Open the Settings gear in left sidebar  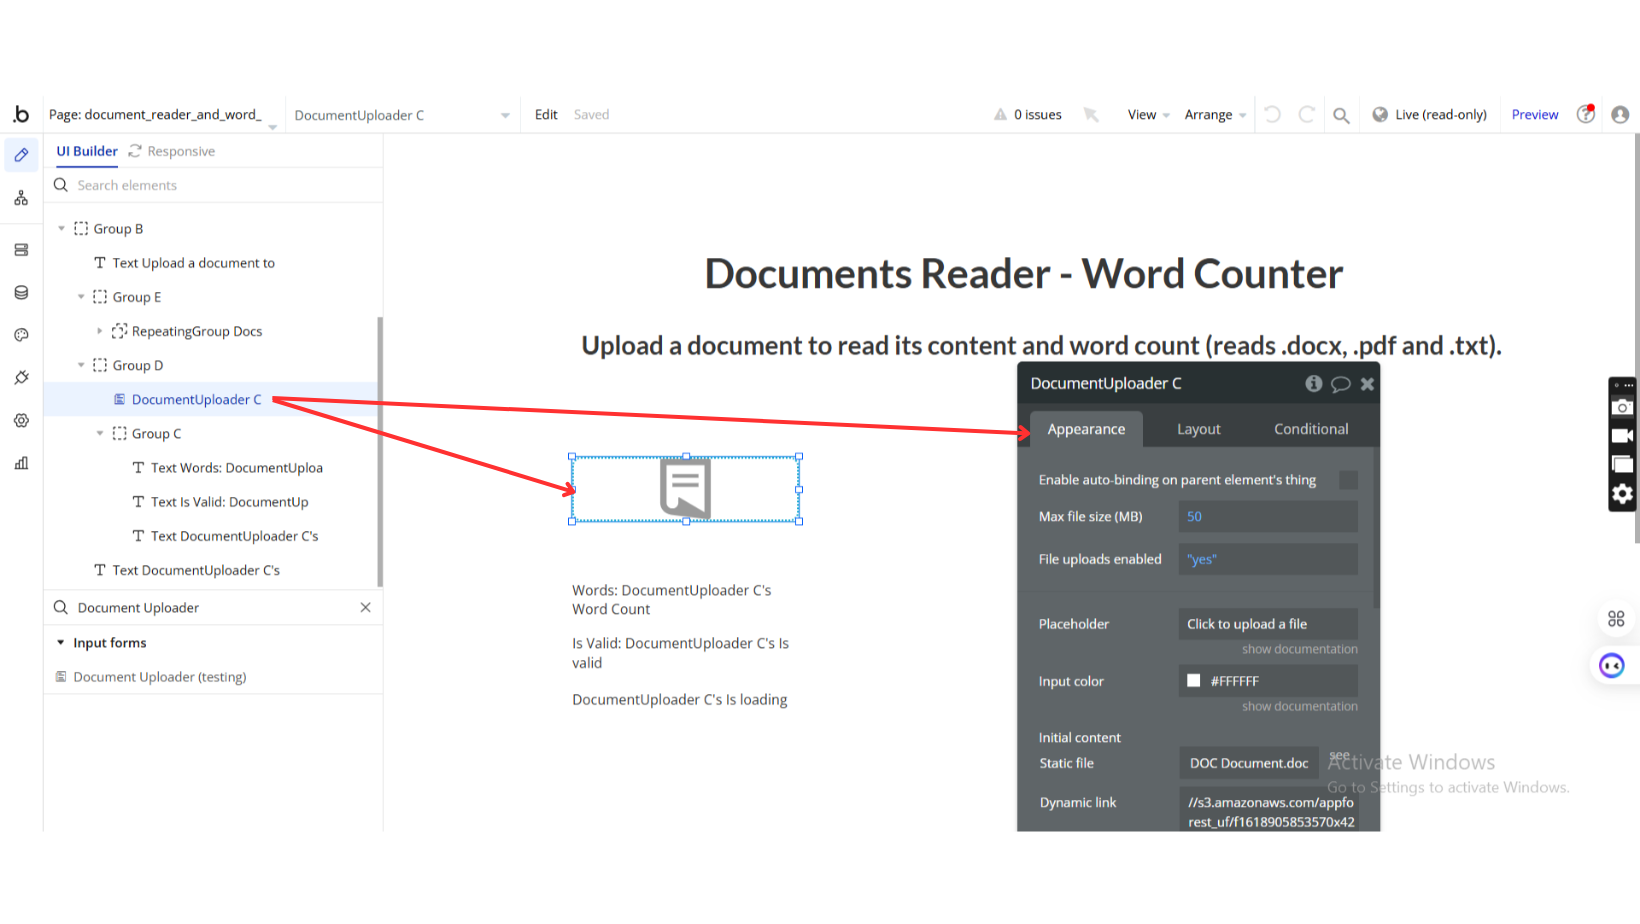click(x=21, y=421)
